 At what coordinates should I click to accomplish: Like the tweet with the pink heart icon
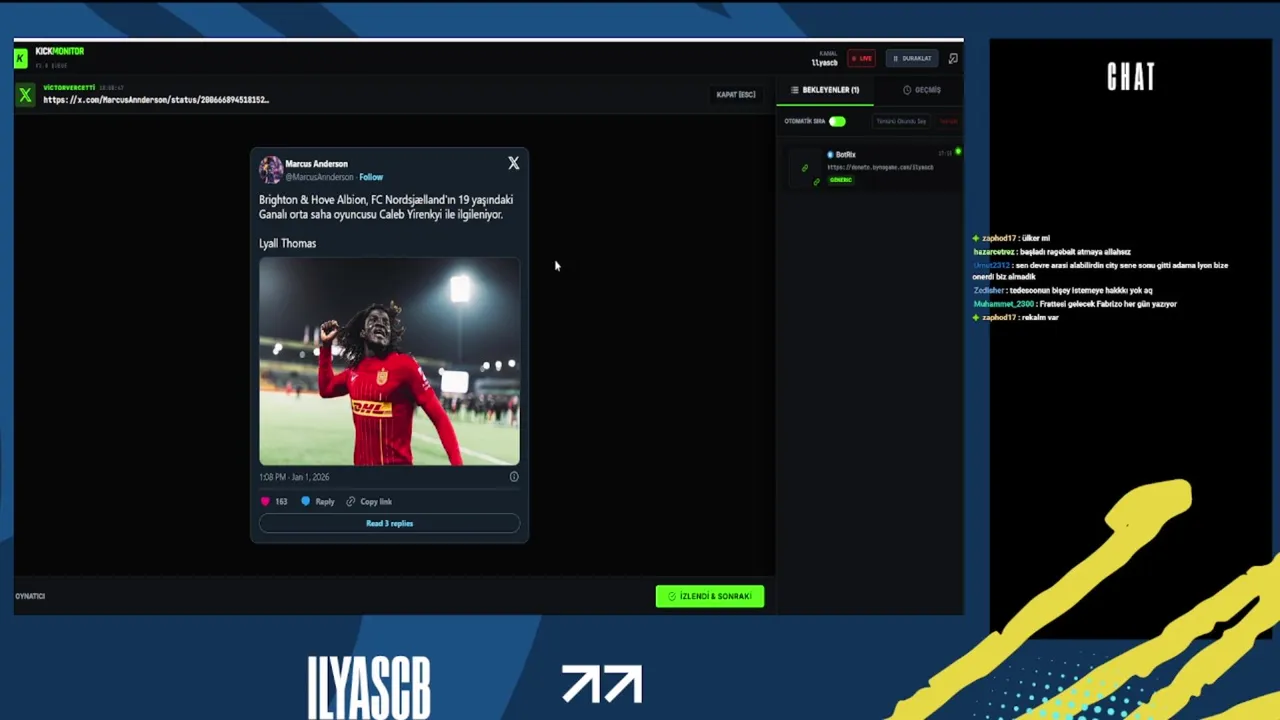point(265,502)
